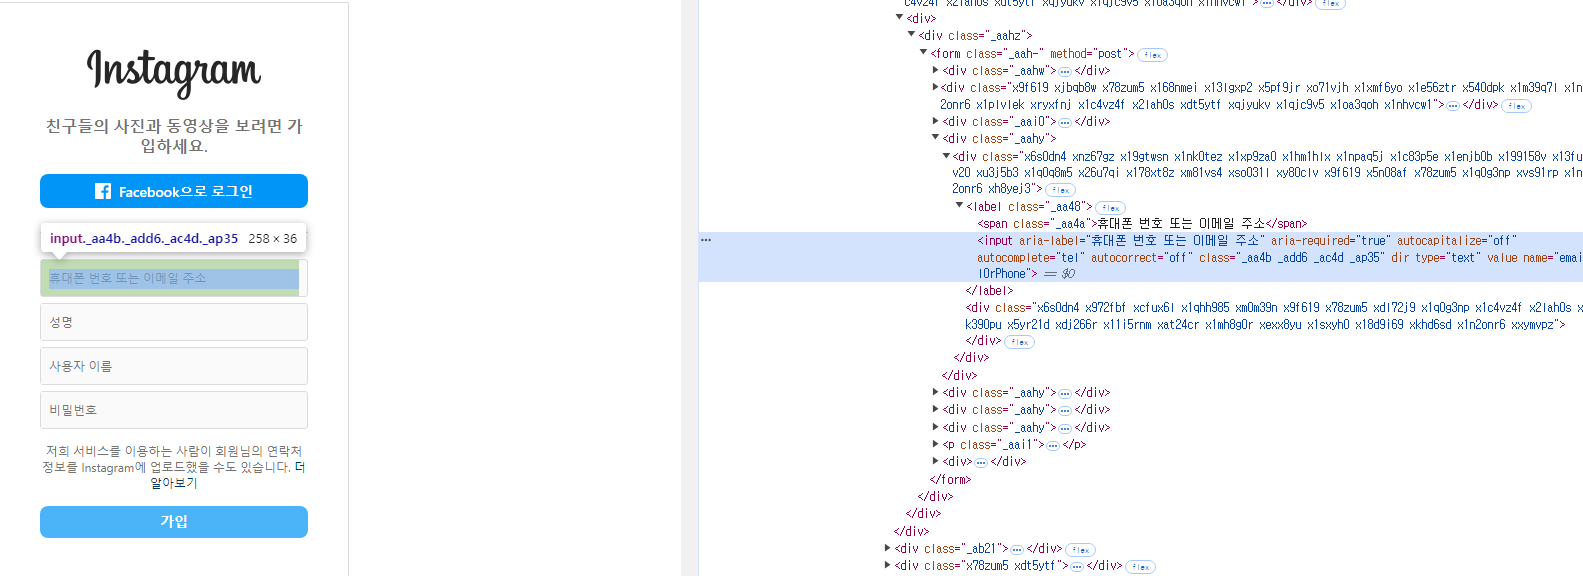Toggle flex badge after xnhvcw1 closing div

pyautogui.click(x=1517, y=106)
